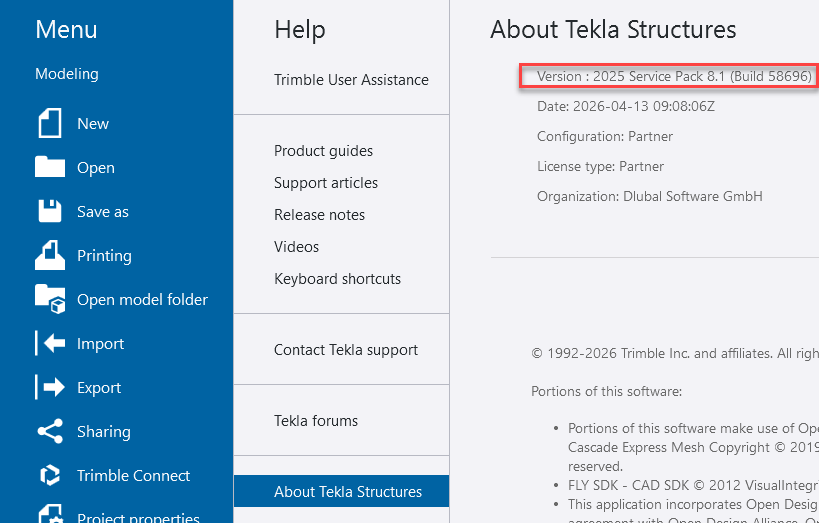
Task: Click the Open folder icon
Action: pyautogui.click(x=50, y=167)
